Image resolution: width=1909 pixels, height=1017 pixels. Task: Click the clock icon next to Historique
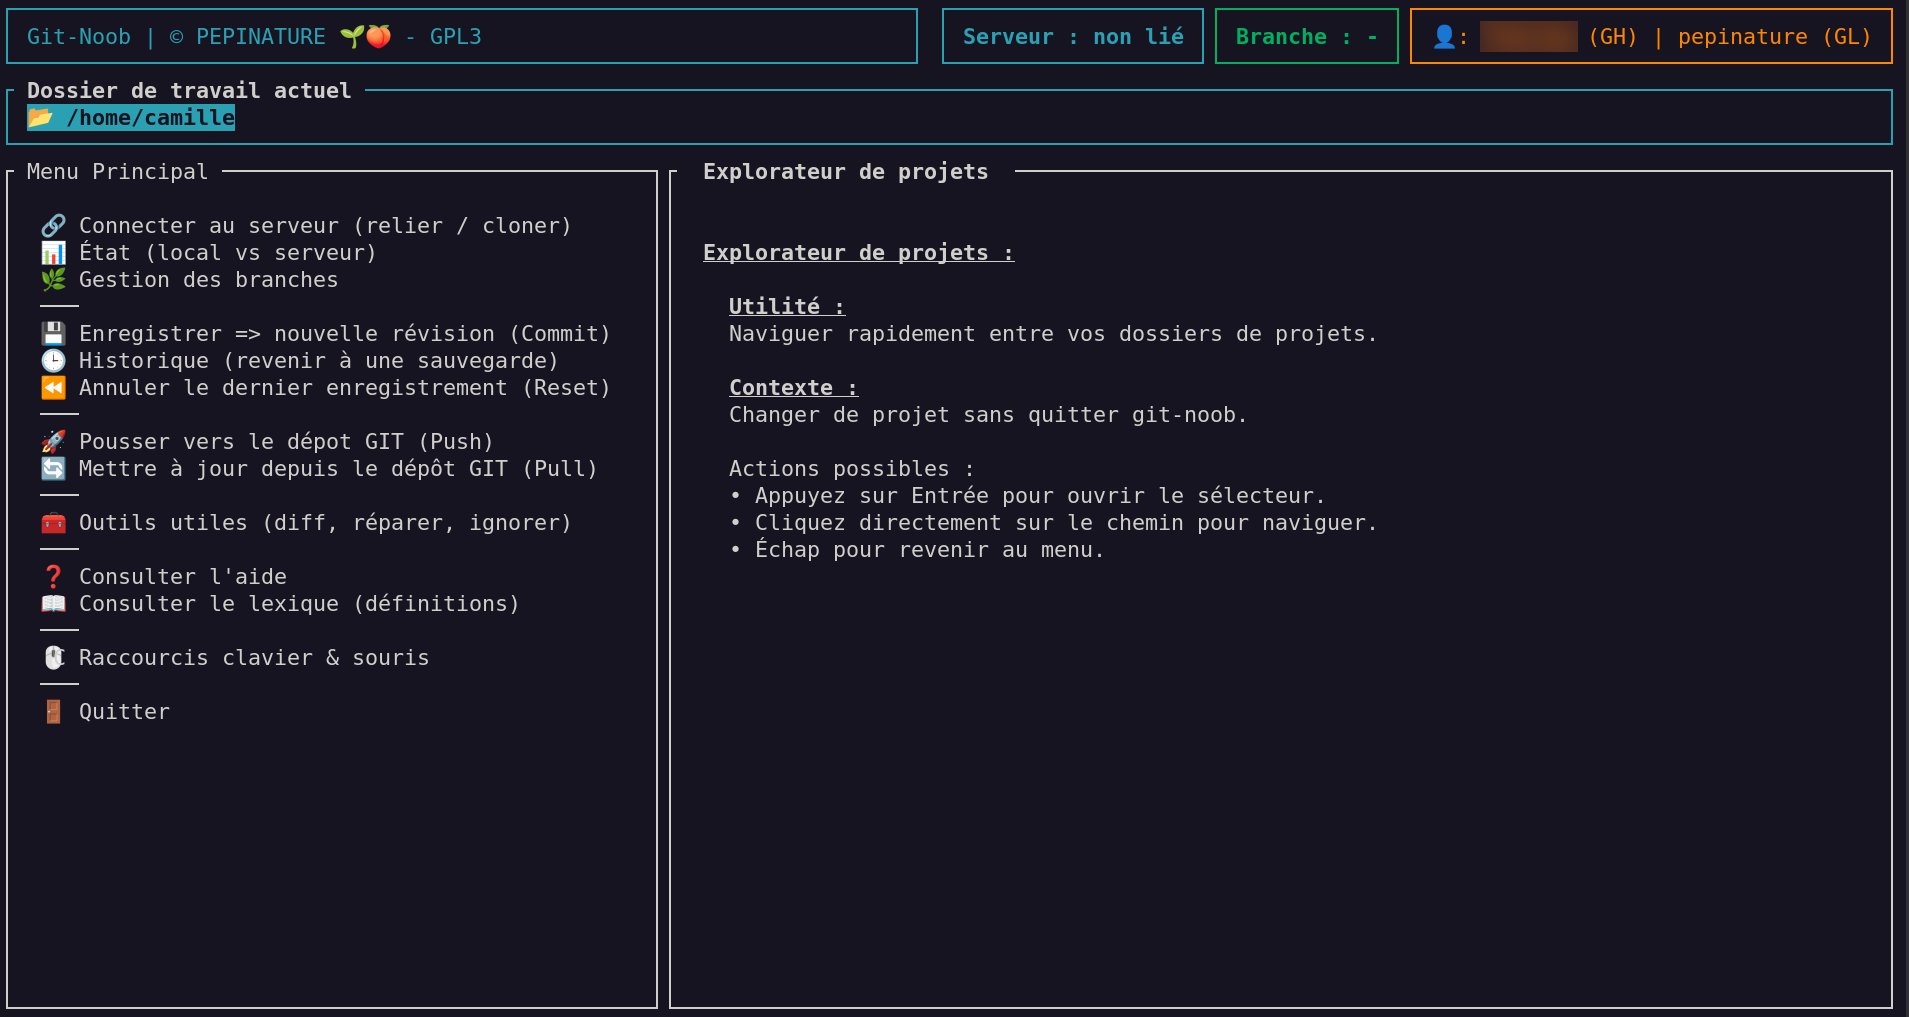[53, 361]
